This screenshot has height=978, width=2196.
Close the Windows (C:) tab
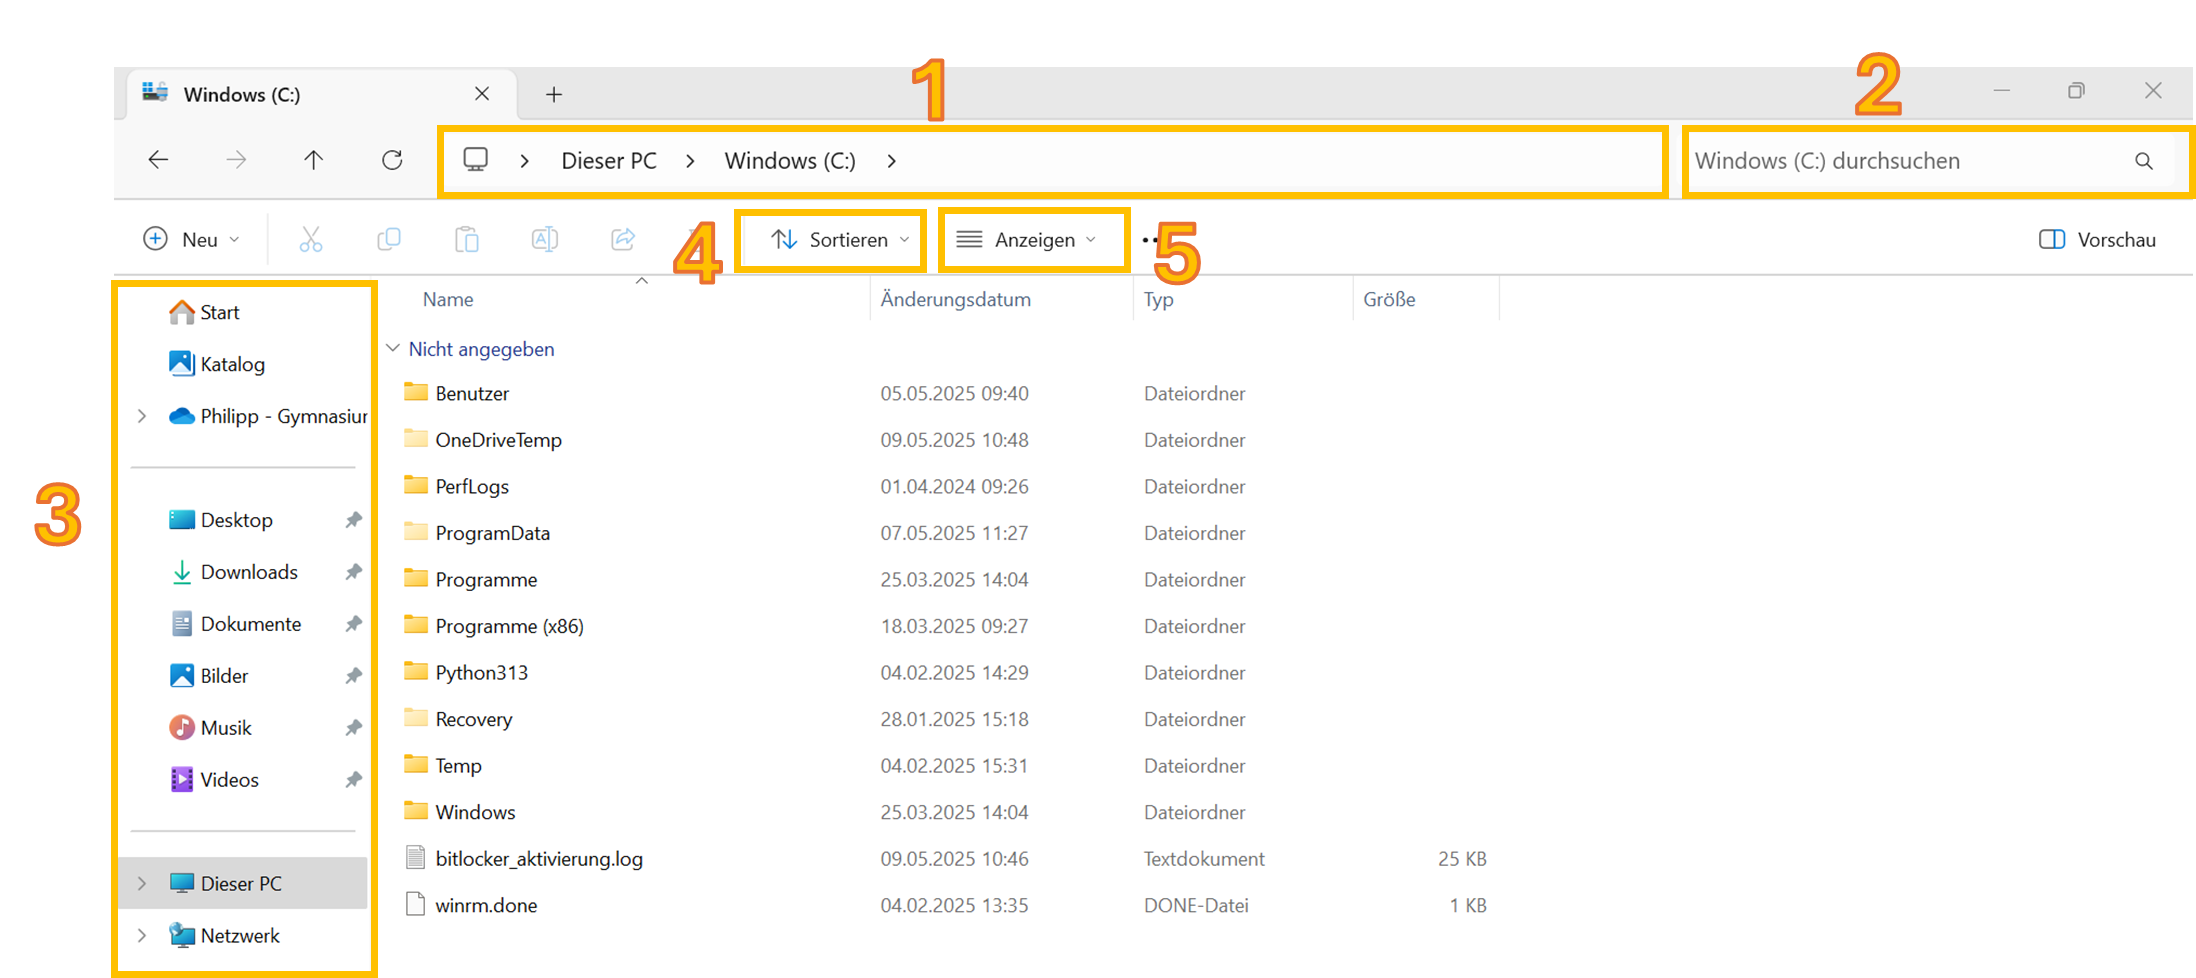[482, 93]
